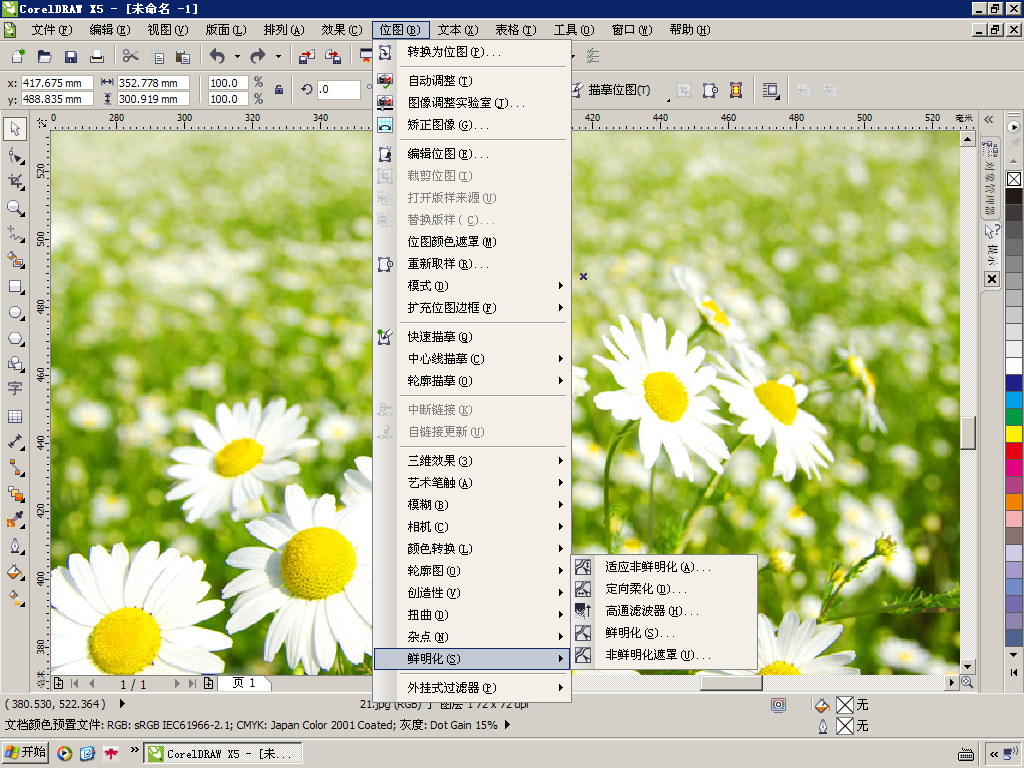Viewport: 1024px width, 768px height.
Task: Click the Print icon in toolbar
Action: click(97, 57)
